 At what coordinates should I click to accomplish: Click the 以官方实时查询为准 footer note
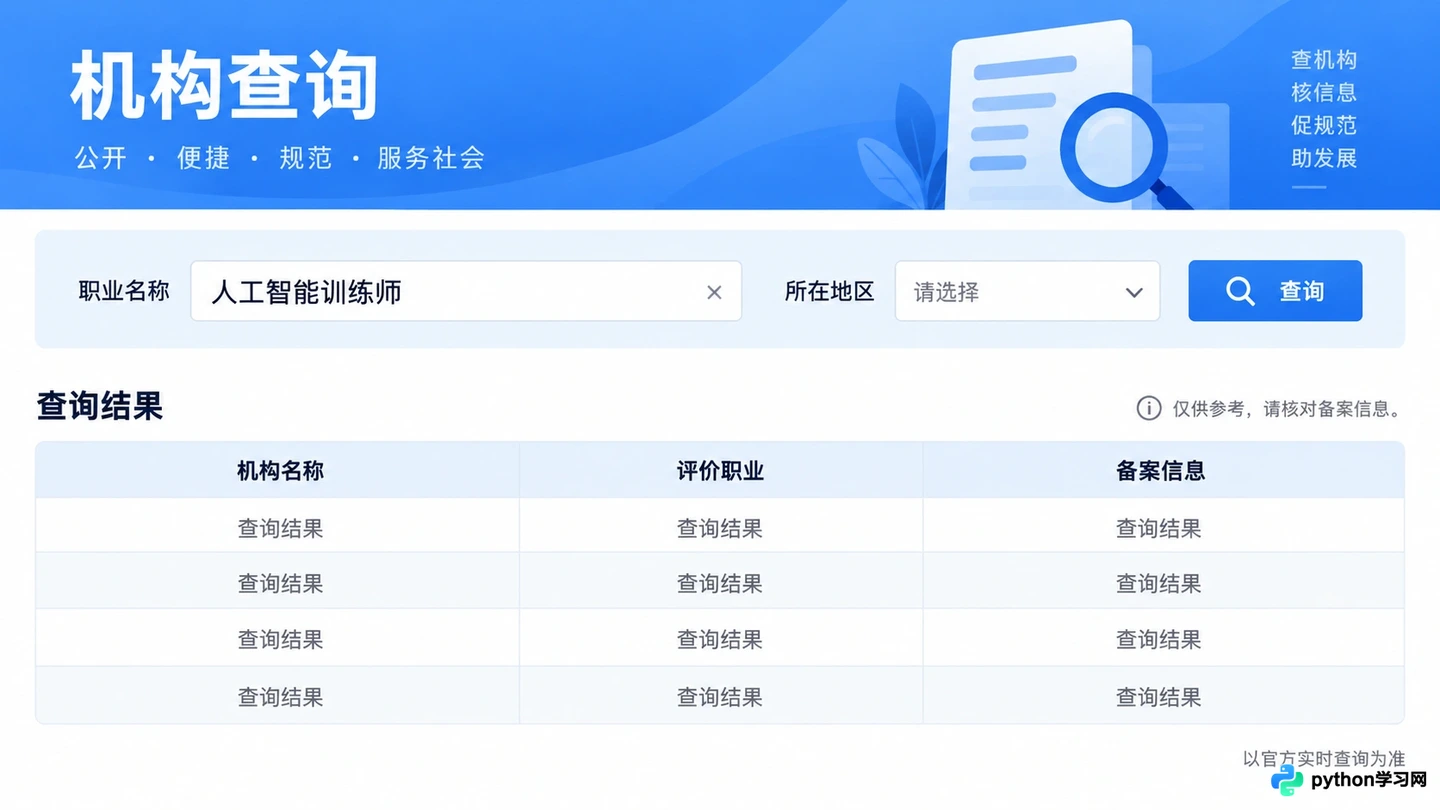[1324, 759]
